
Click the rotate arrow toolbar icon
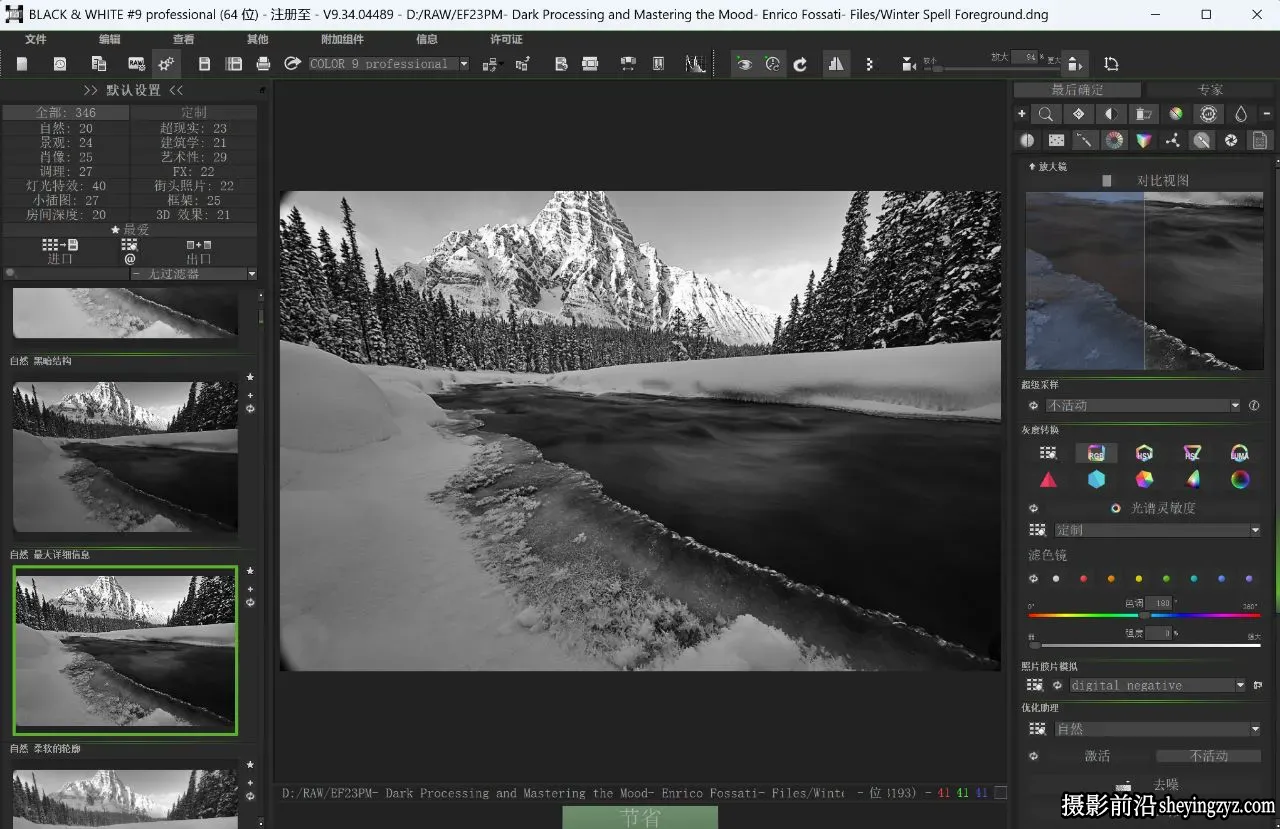pos(800,64)
